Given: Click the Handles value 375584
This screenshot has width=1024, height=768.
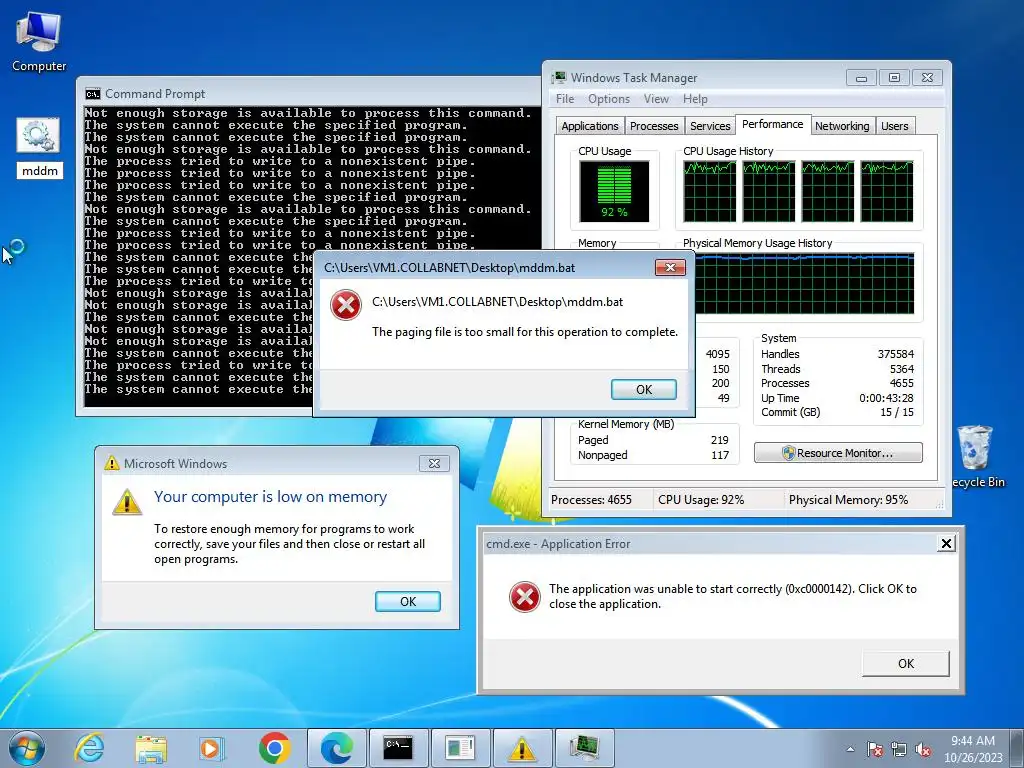Looking at the screenshot, I should (x=895, y=354).
